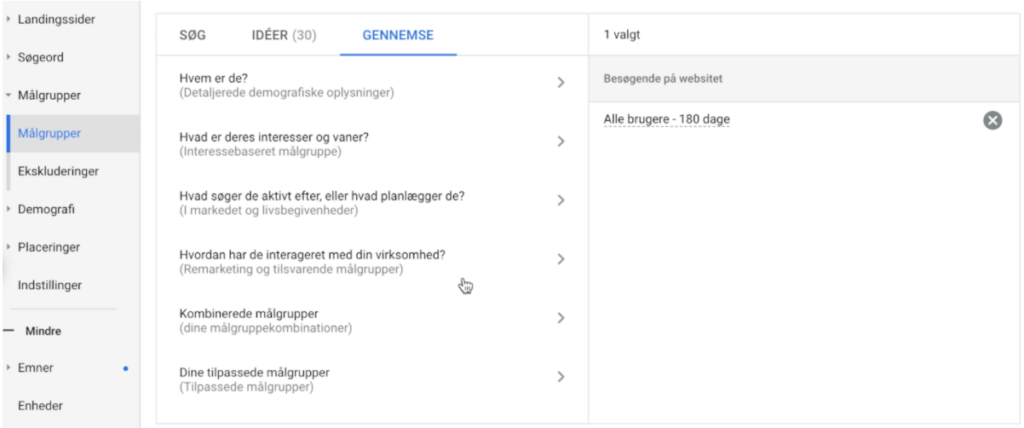
Task: Open chevron for Hvad søger de aktivt efter
Action: (560, 200)
